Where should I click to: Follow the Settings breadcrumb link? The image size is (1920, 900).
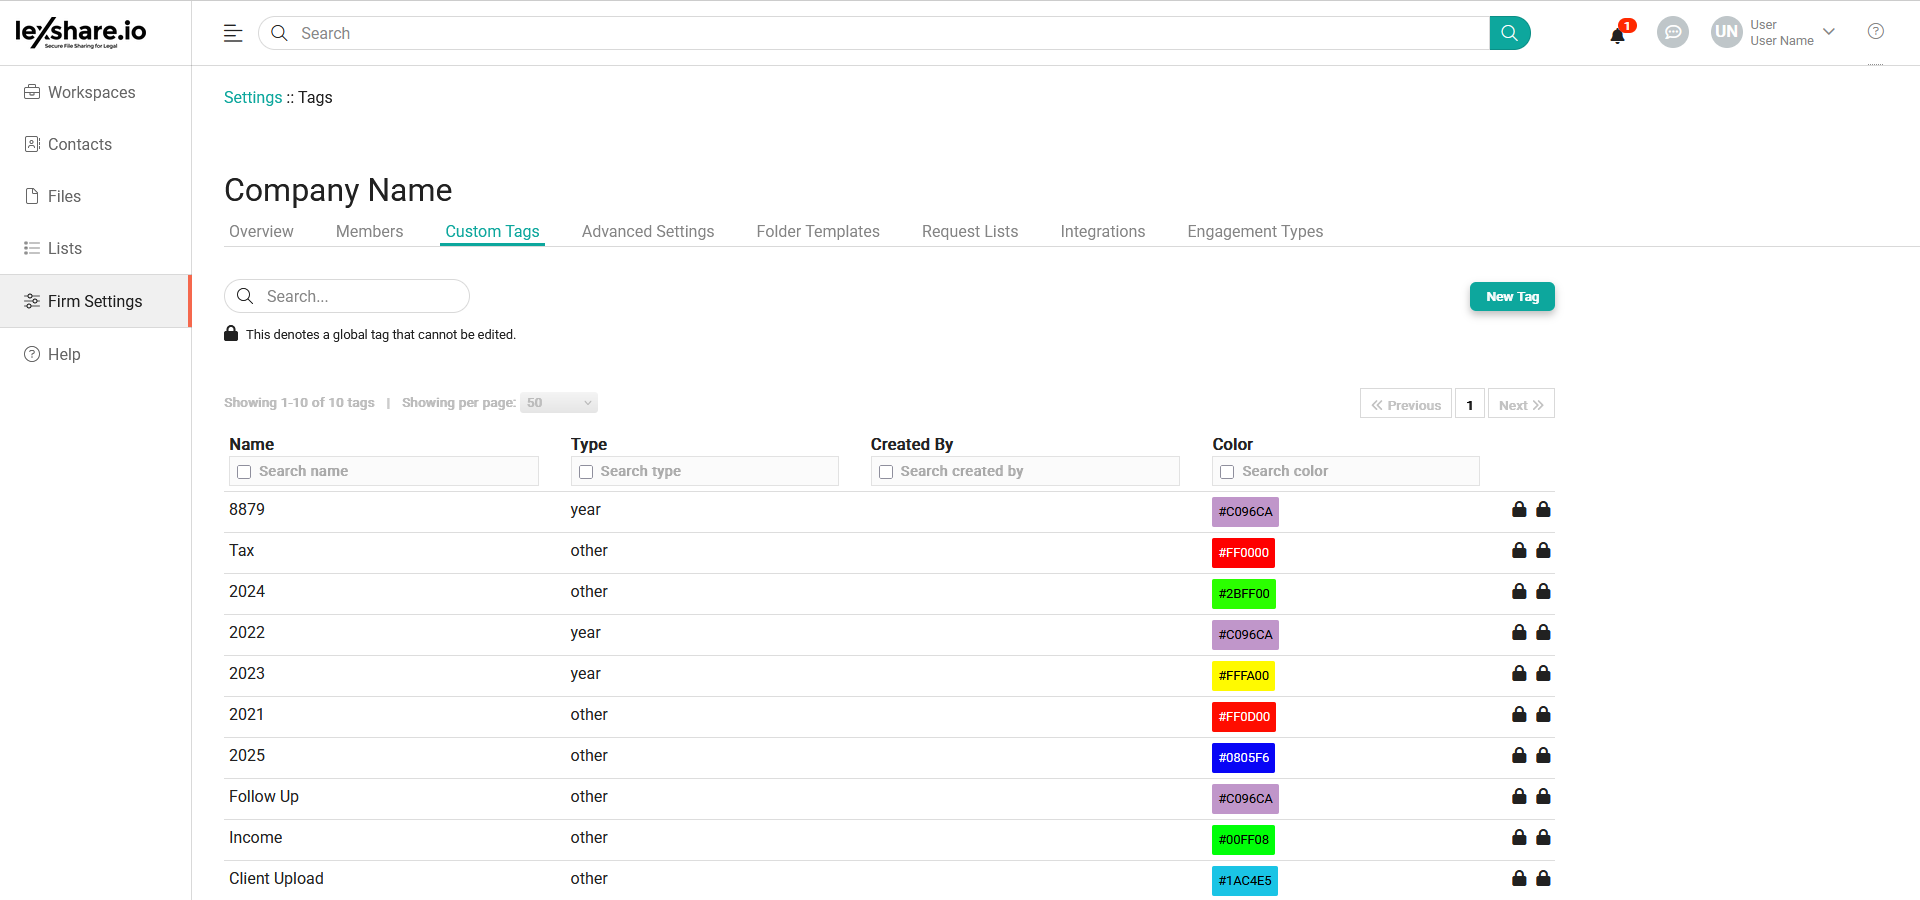pyautogui.click(x=253, y=97)
